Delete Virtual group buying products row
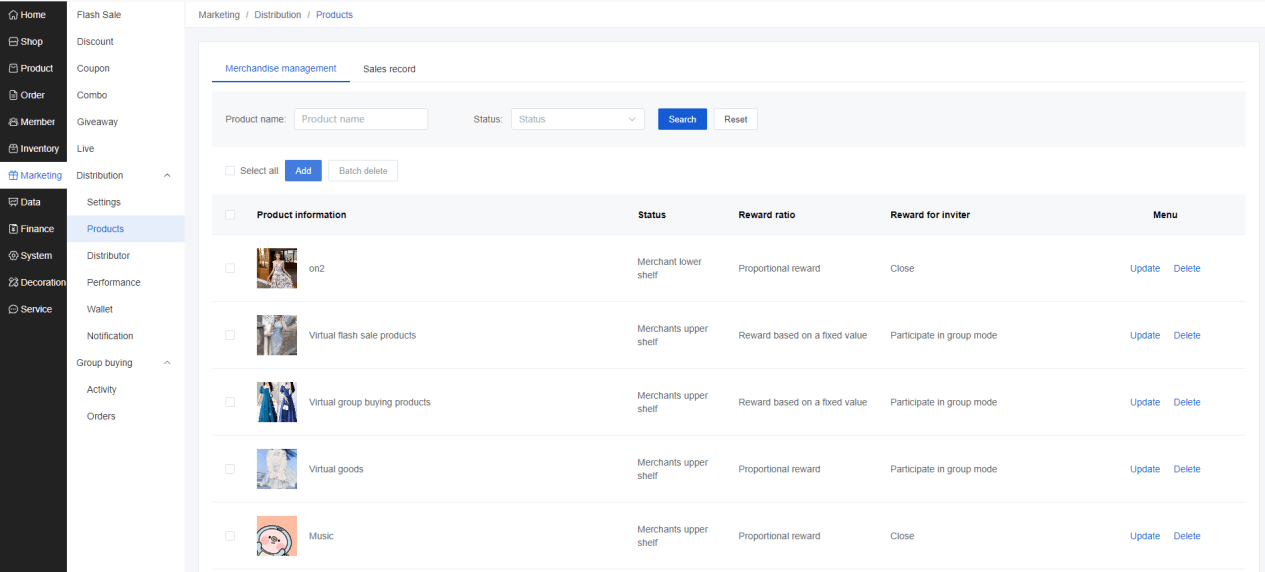The width and height of the screenshot is (1265, 572). (x=1187, y=402)
